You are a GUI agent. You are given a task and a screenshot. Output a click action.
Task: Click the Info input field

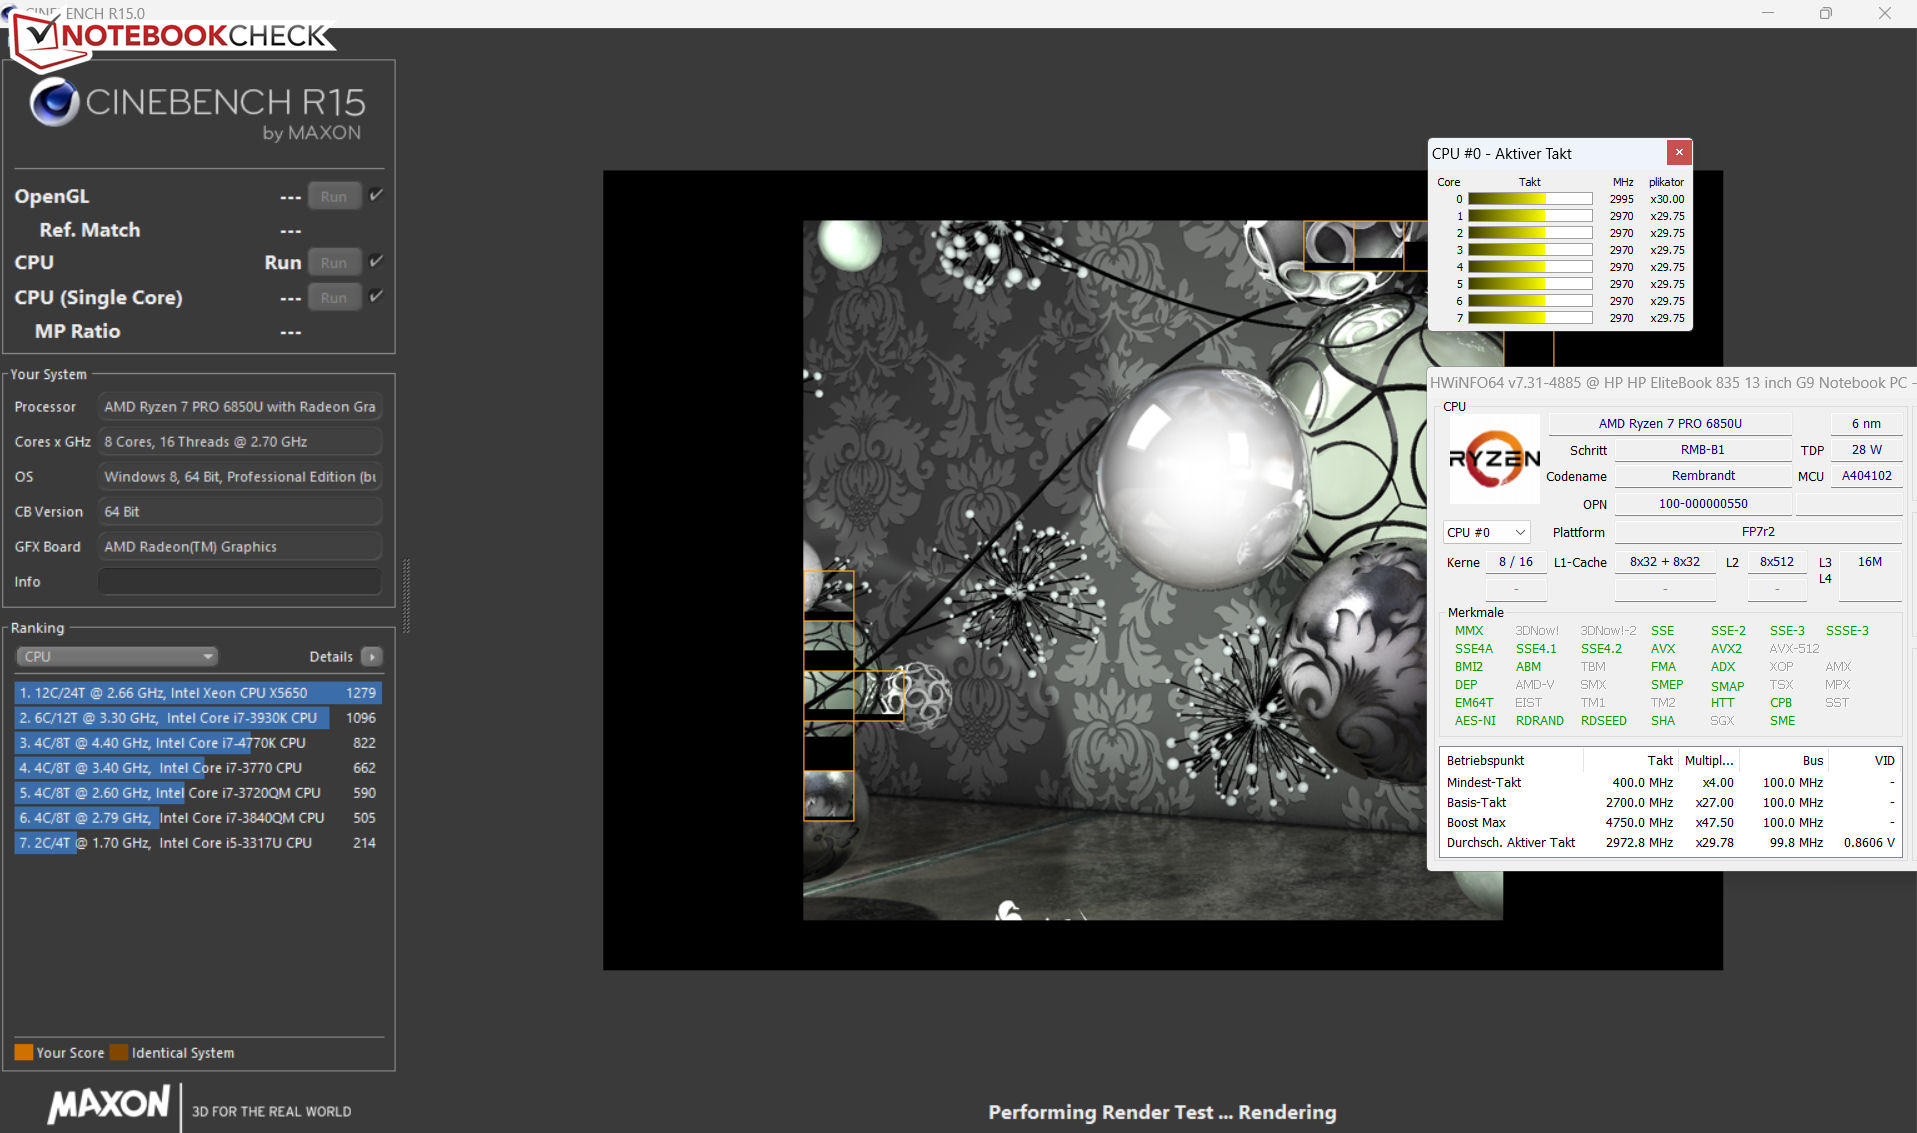point(240,581)
